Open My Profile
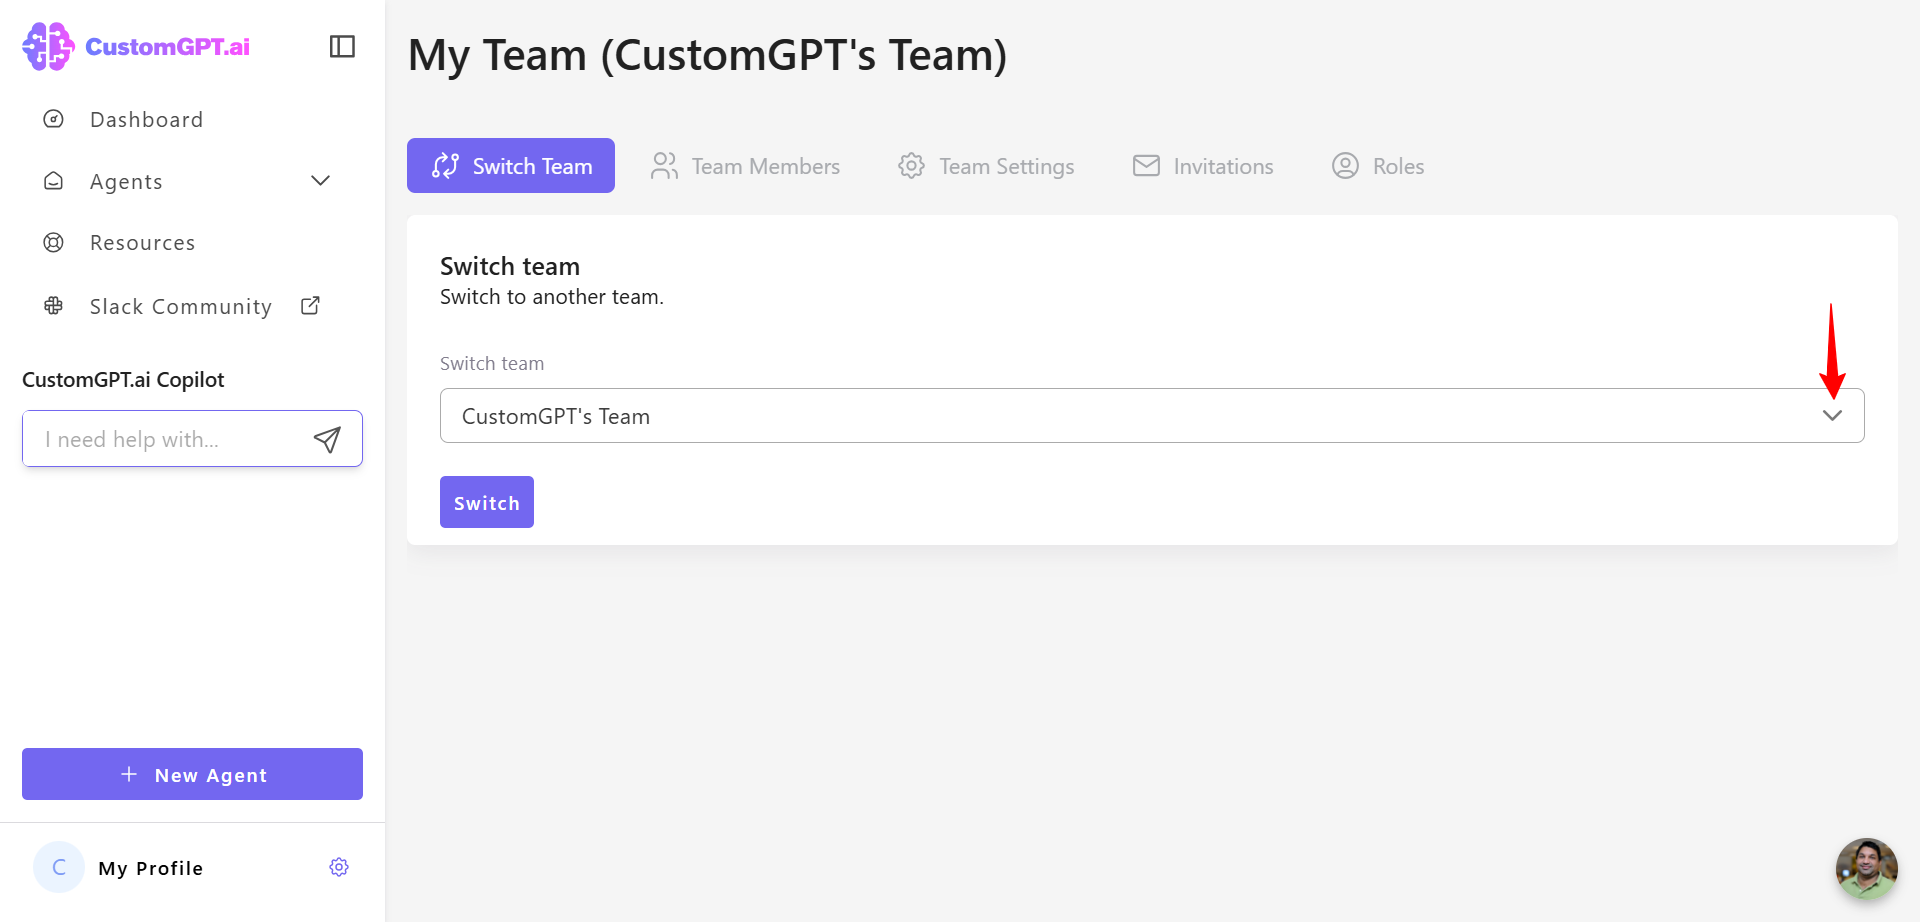Viewport: 1920px width, 922px height. 151,868
